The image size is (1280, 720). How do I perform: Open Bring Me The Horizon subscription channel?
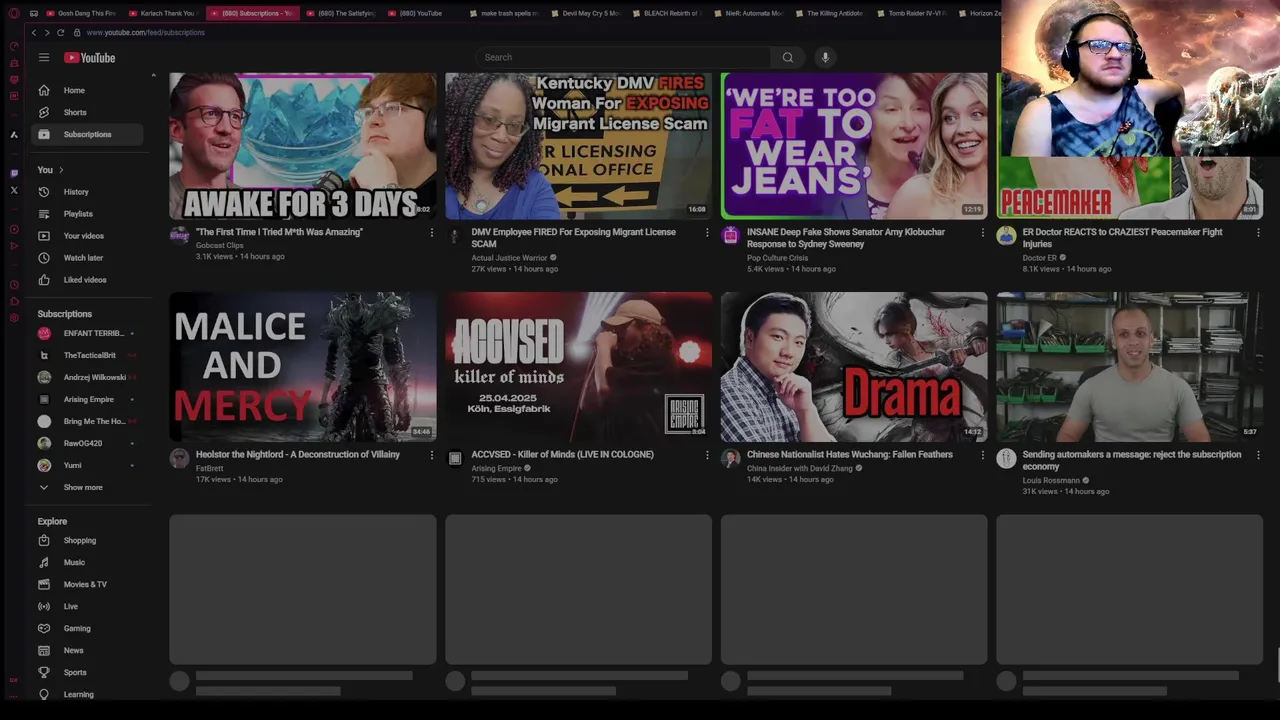pos(88,422)
